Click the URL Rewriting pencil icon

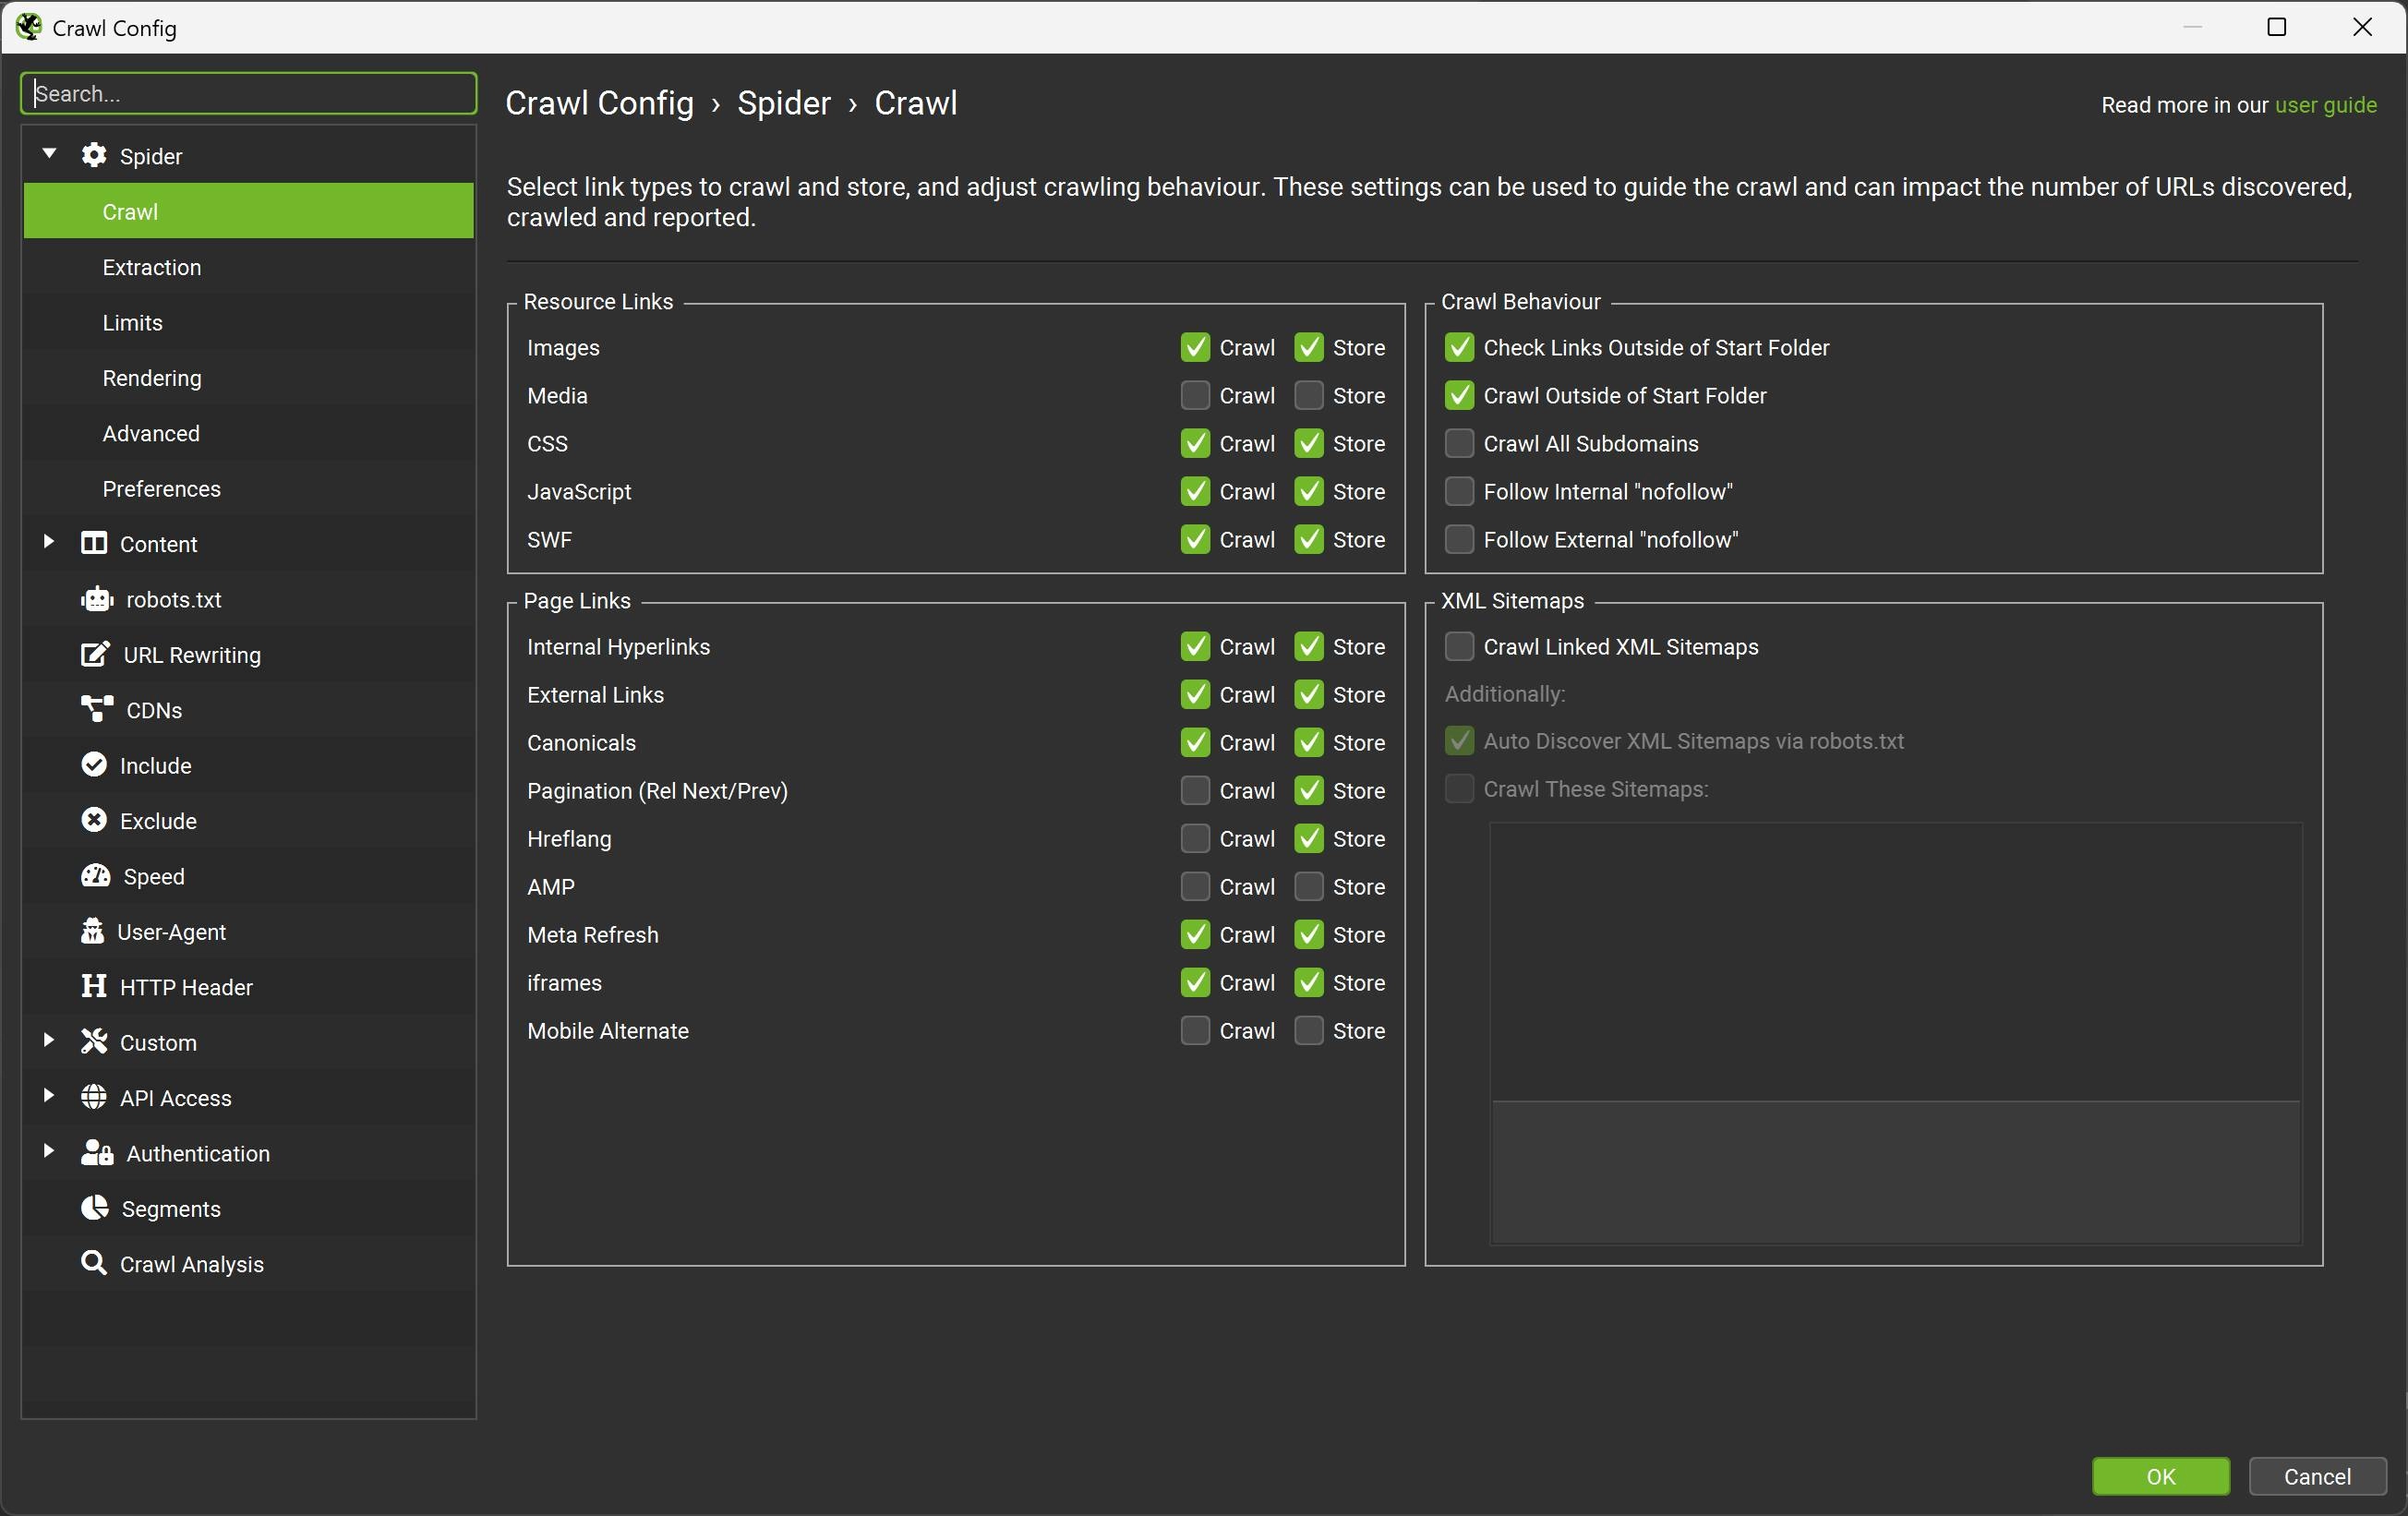[x=94, y=655]
